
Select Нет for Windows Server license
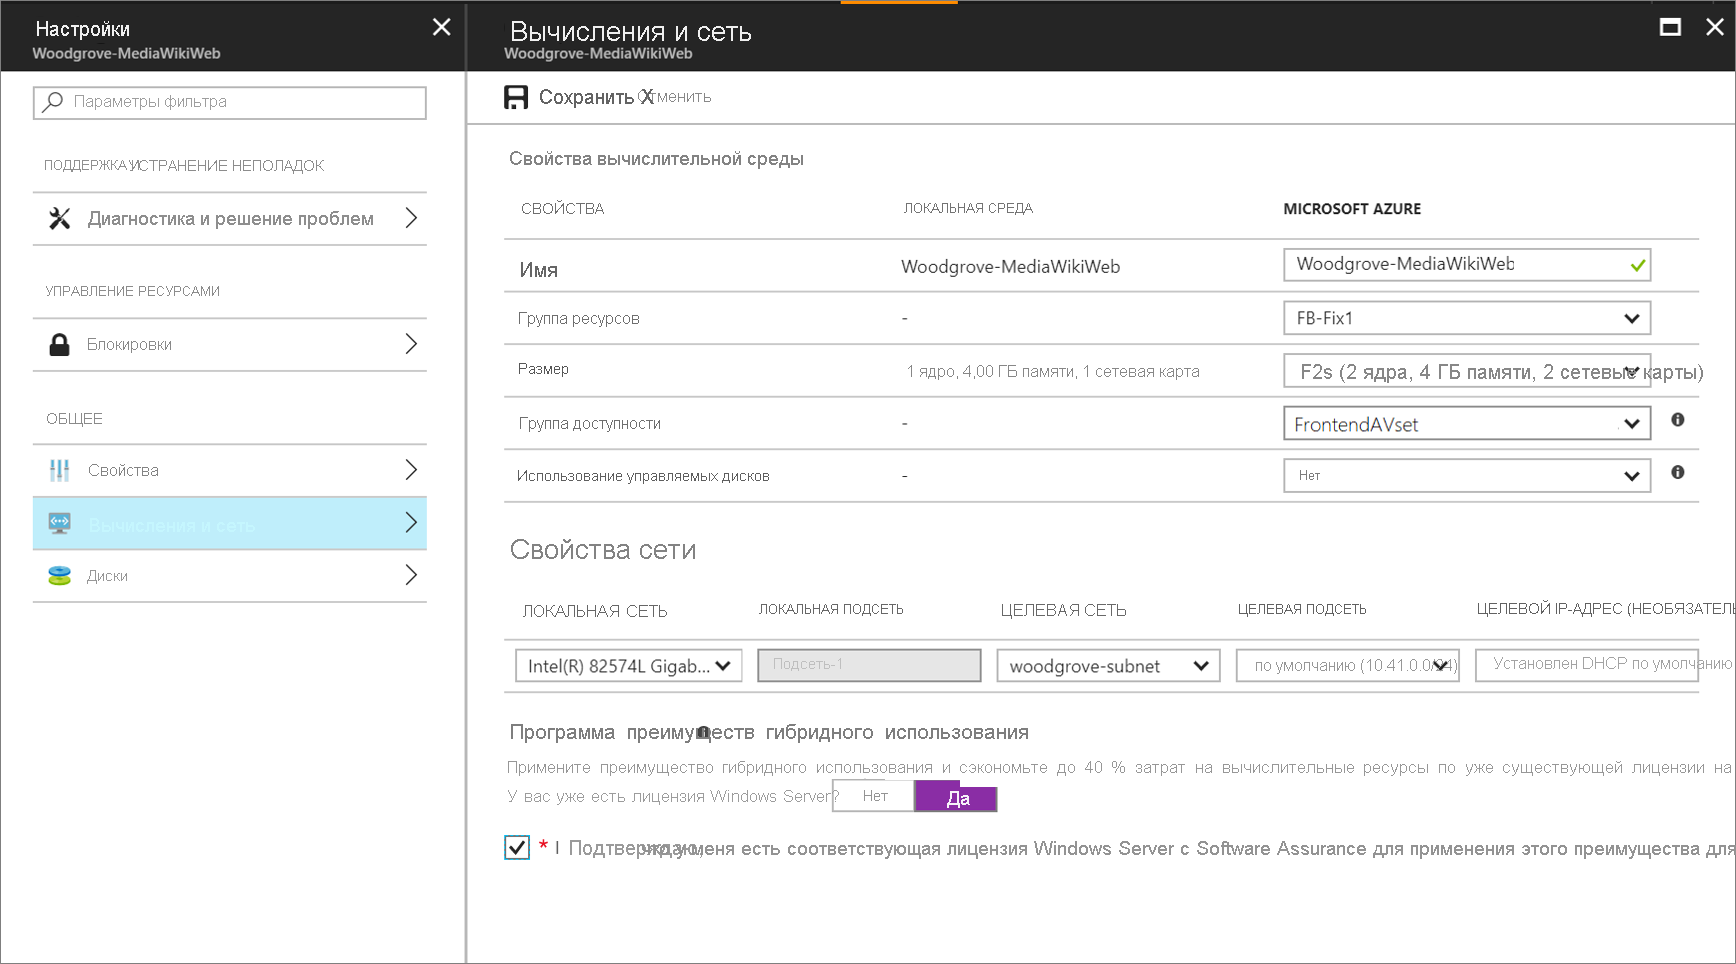coord(874,796)
